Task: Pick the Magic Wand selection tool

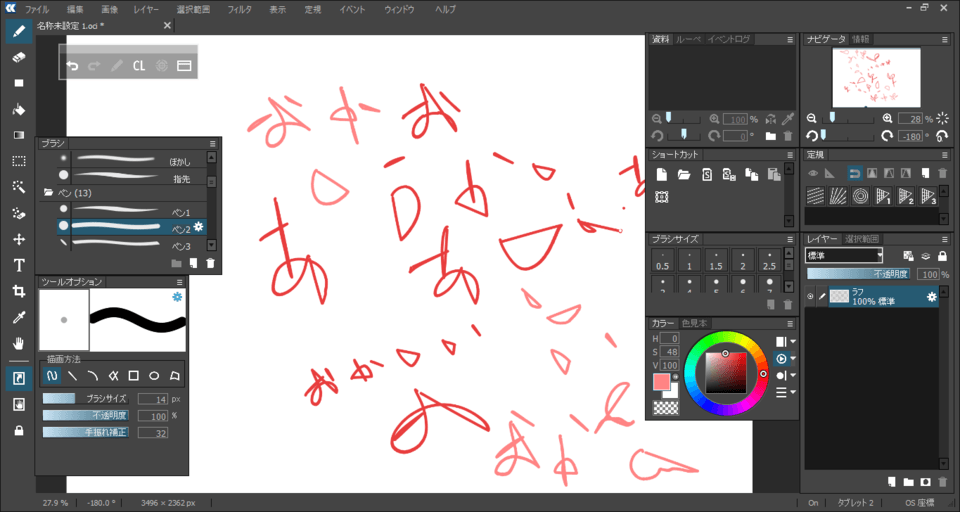Action: pos(18,187)
